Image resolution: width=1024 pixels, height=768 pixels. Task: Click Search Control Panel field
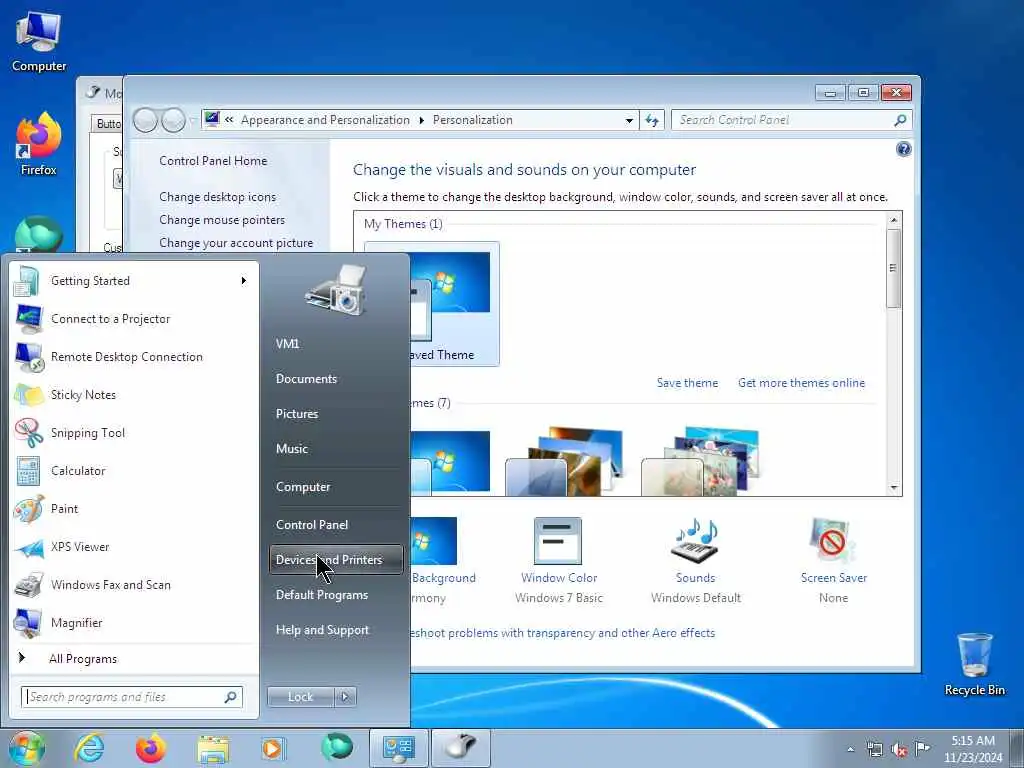(x=791, y=120)
